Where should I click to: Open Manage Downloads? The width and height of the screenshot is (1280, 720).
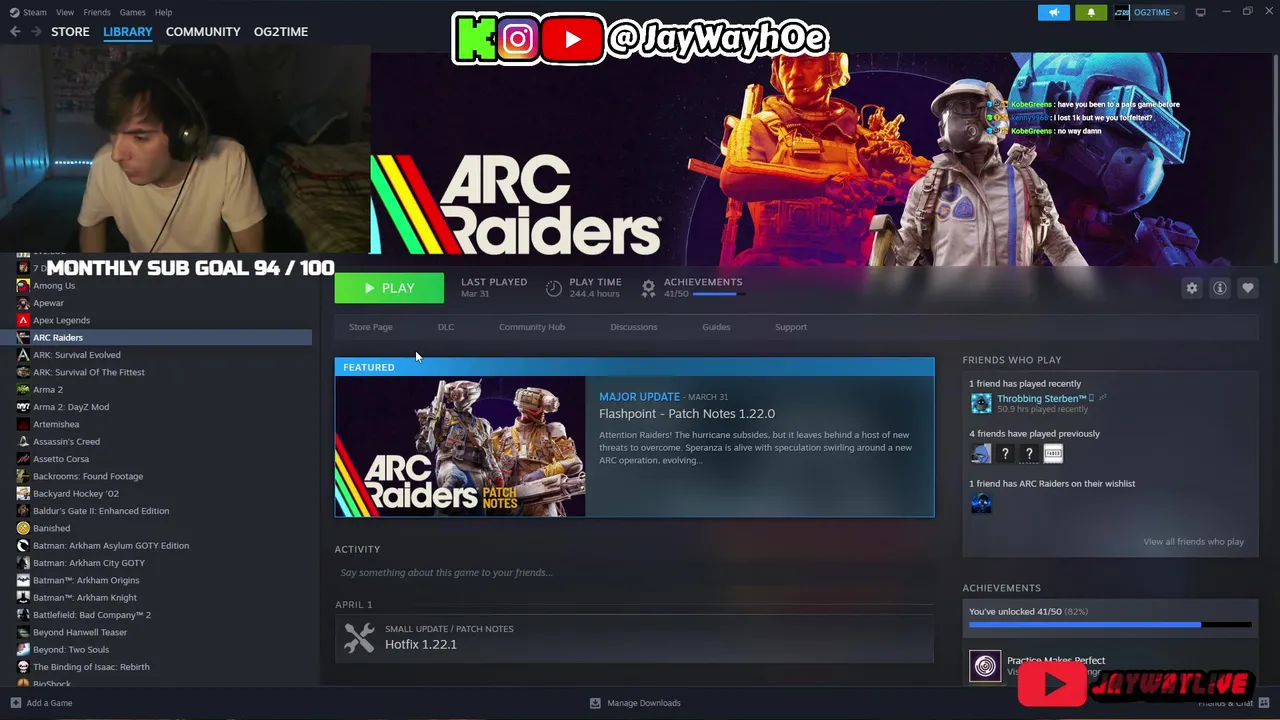tap(635, 703)
